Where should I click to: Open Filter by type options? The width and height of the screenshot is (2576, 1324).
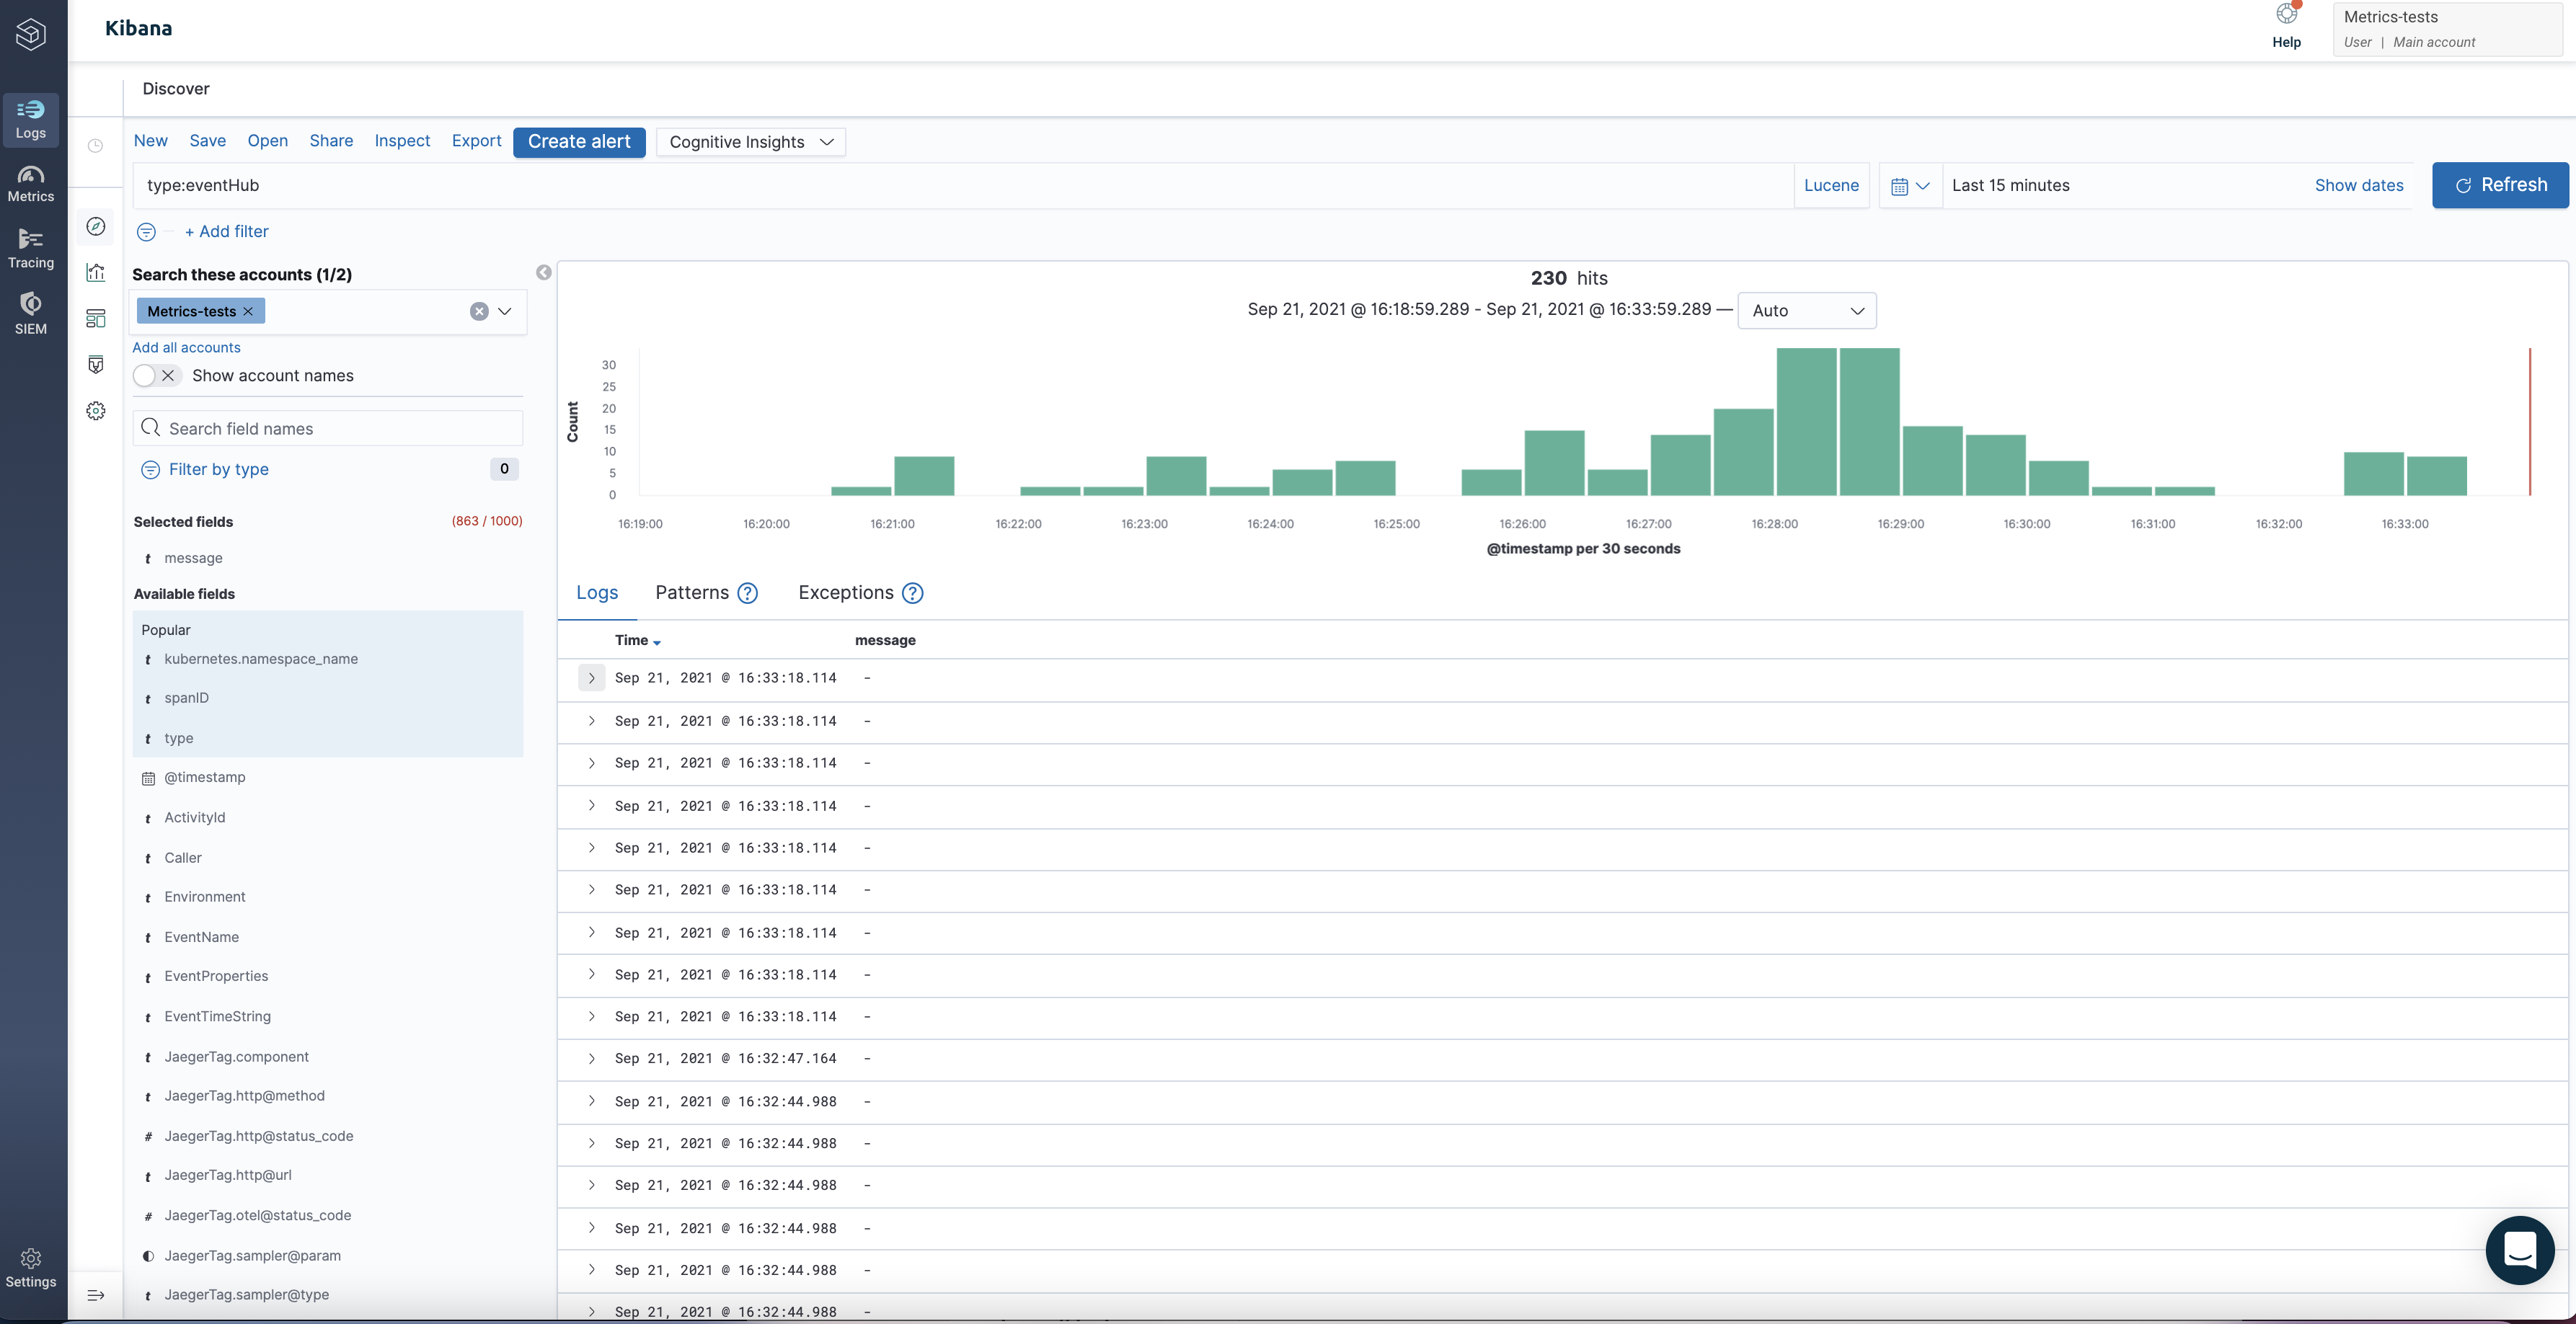pyautogui.click(x=218, y=469)
